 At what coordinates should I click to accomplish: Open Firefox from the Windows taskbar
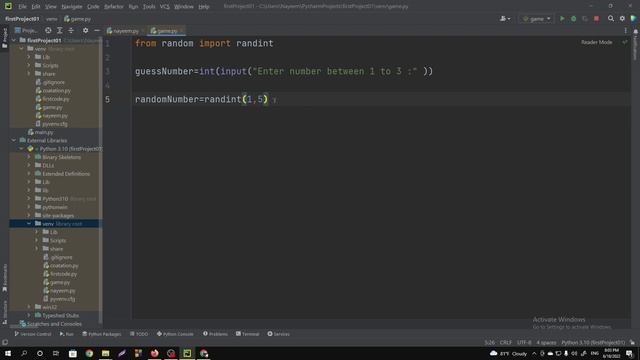(x=154, y=353)
